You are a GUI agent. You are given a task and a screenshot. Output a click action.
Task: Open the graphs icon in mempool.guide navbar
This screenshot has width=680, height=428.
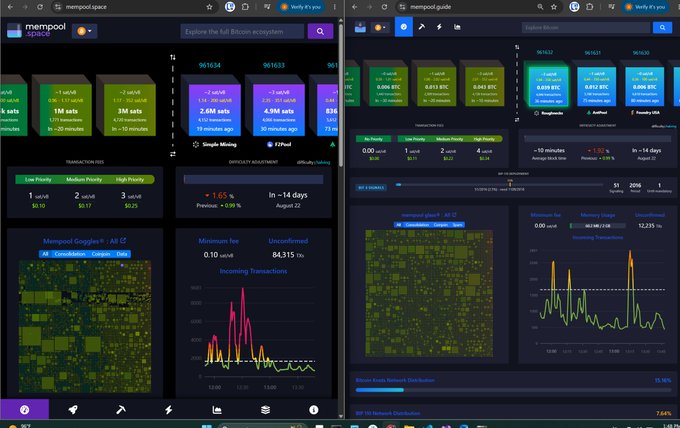click(457, 27)
